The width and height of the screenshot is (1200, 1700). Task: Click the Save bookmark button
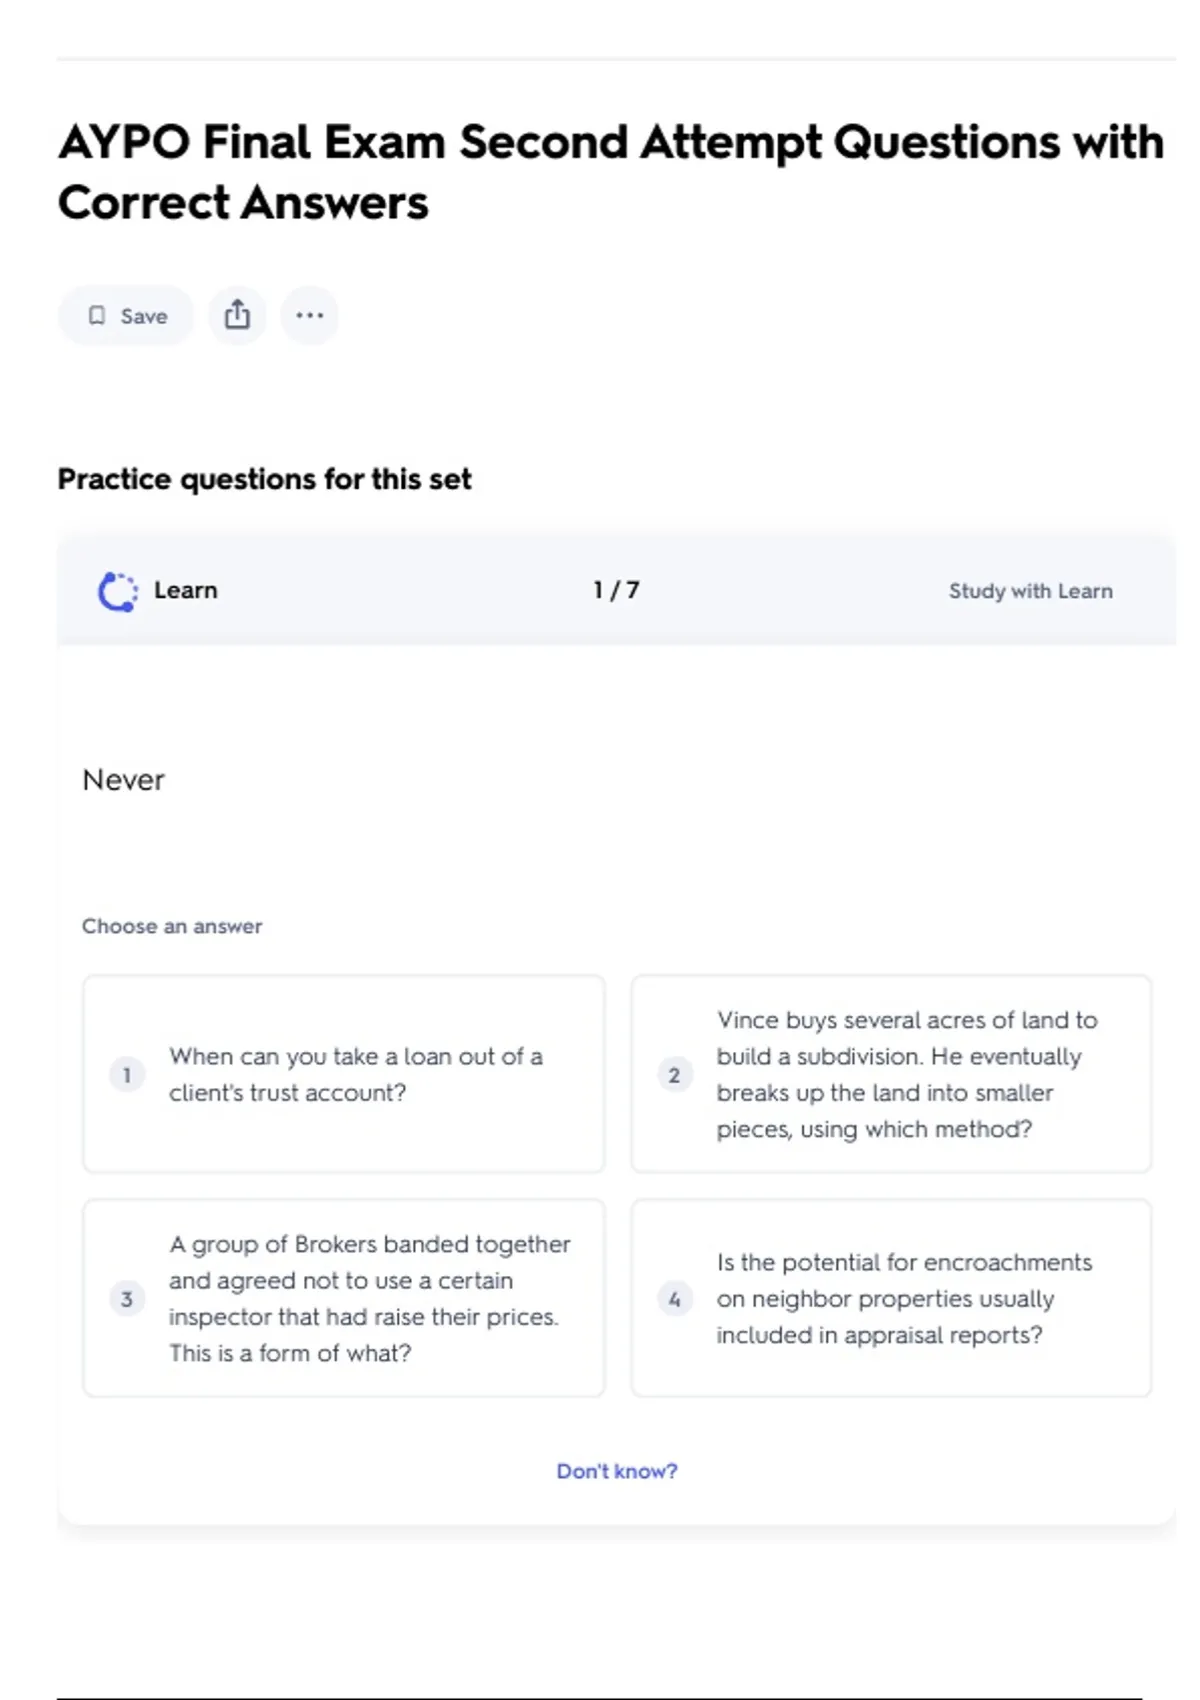[x=126, y=316]
